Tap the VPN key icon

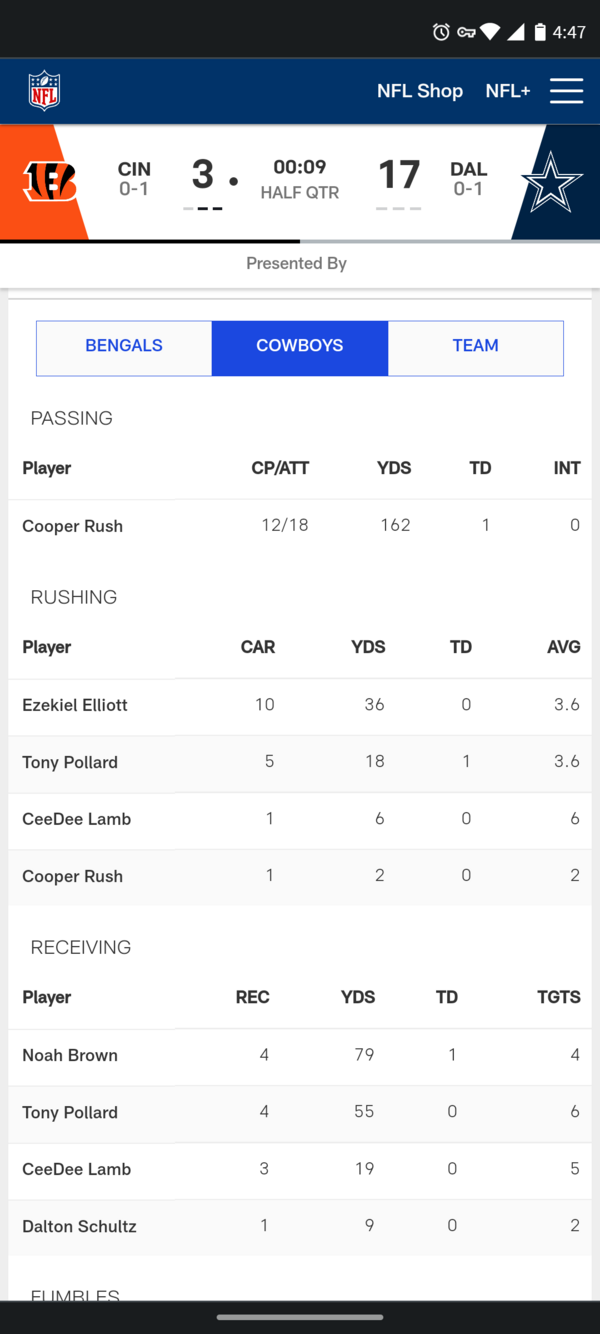(465, 32)
